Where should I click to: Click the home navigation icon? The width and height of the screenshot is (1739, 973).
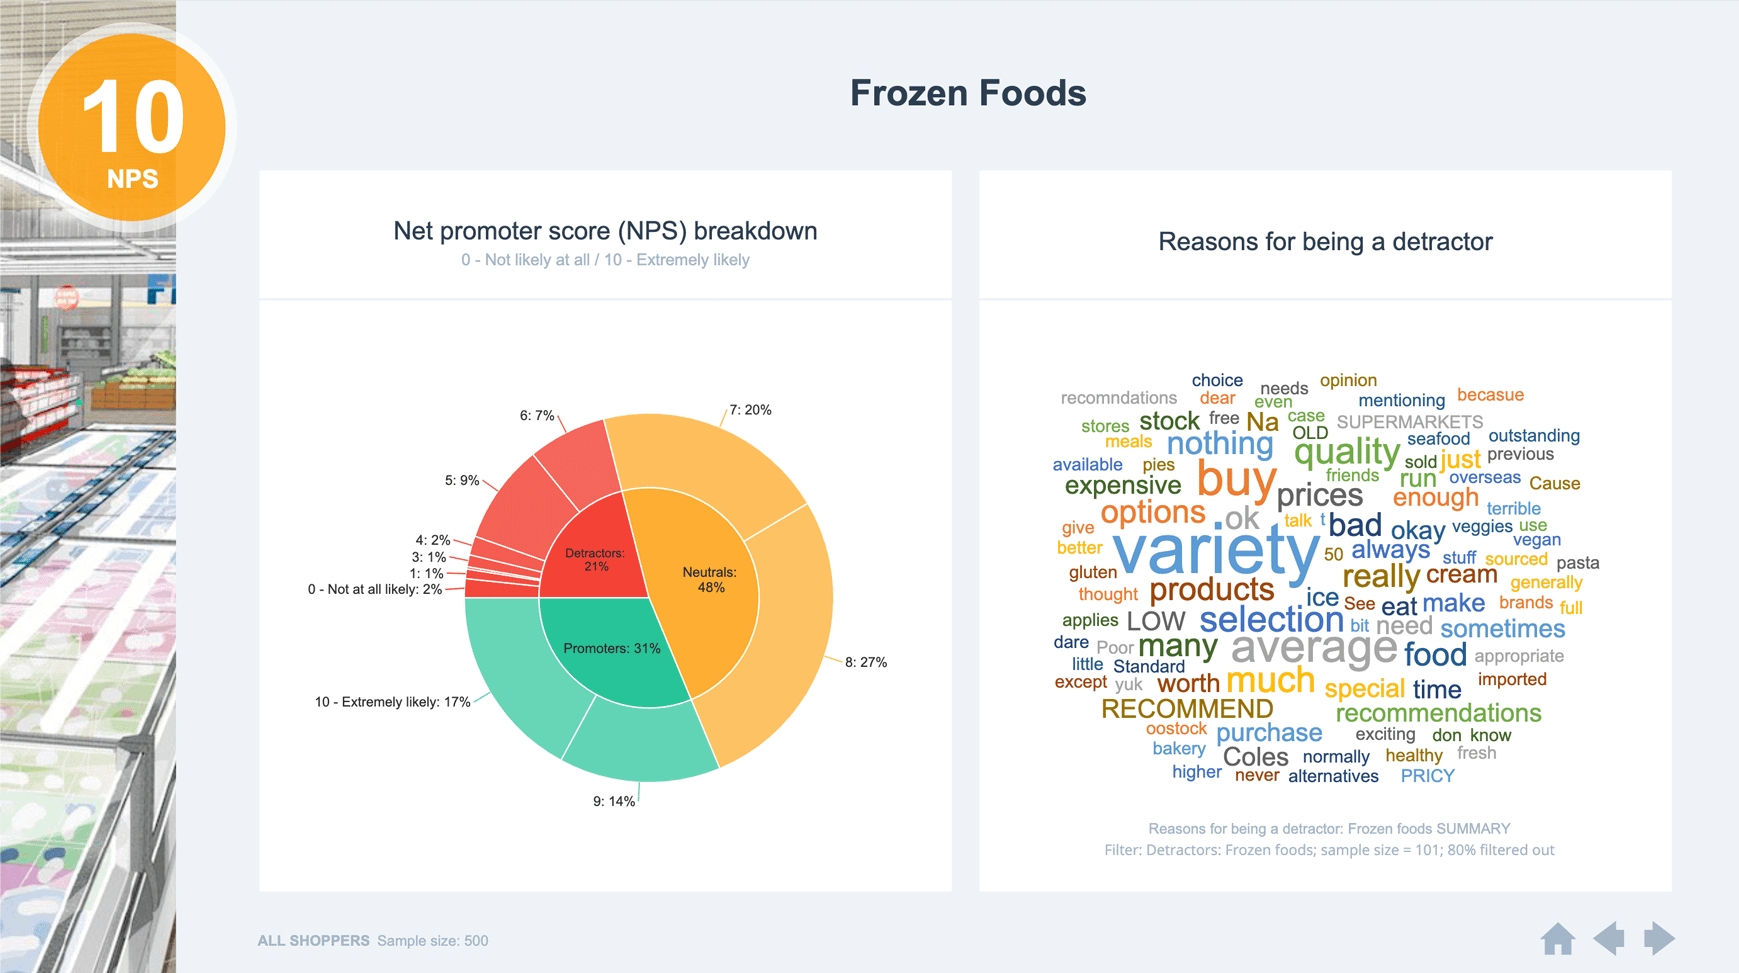coord(1560,939)
